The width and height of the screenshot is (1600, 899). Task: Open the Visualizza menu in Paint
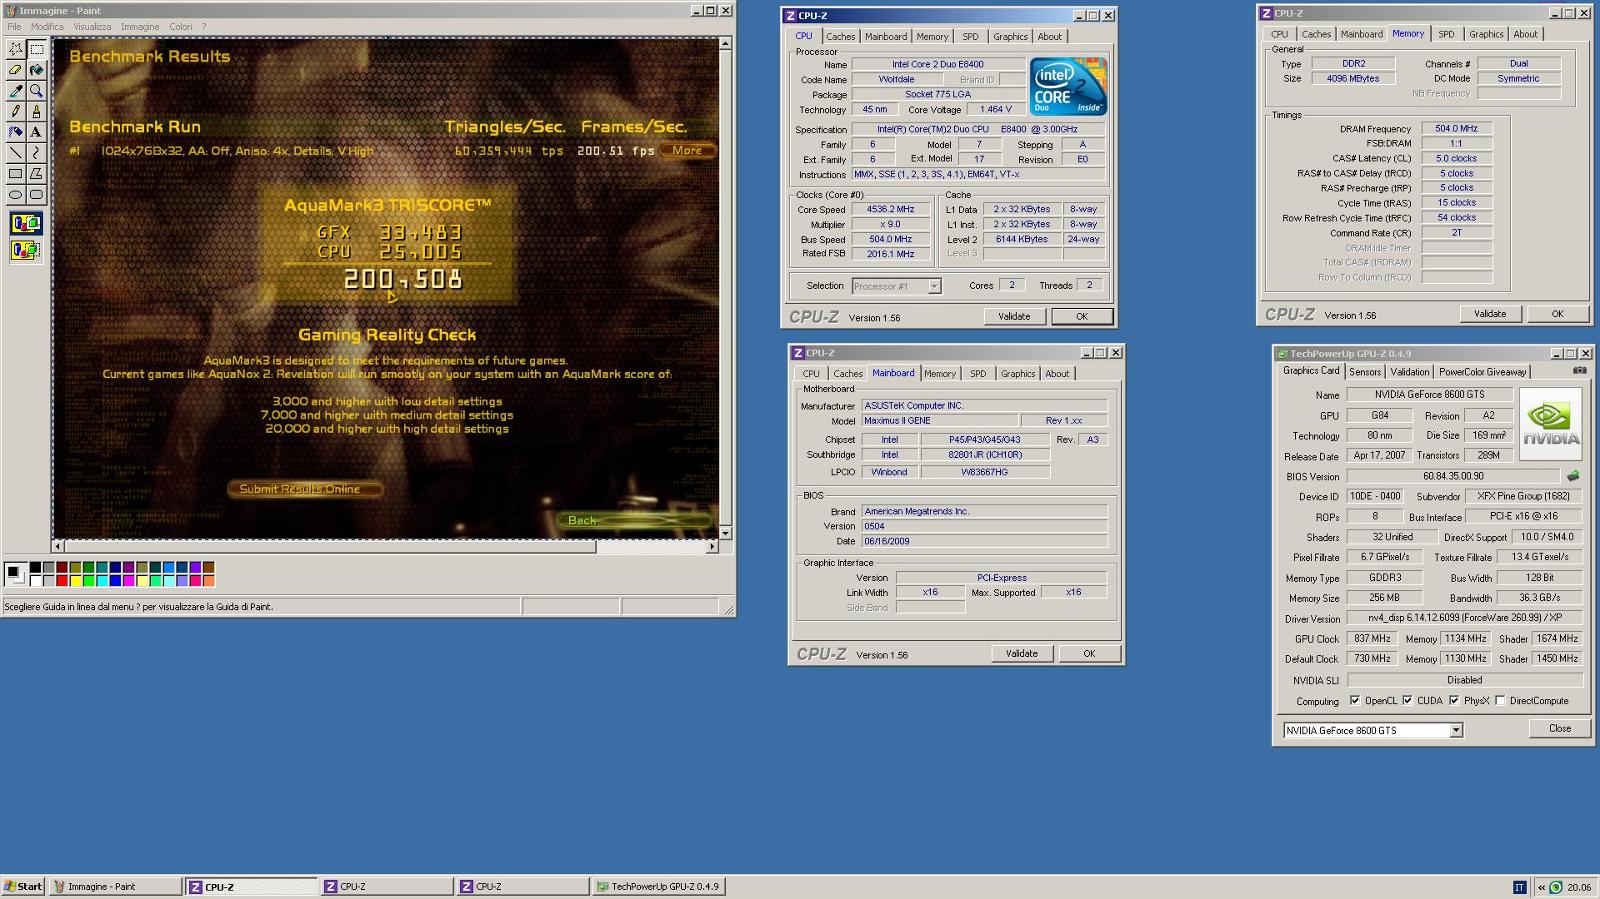[x=92, y=27]
